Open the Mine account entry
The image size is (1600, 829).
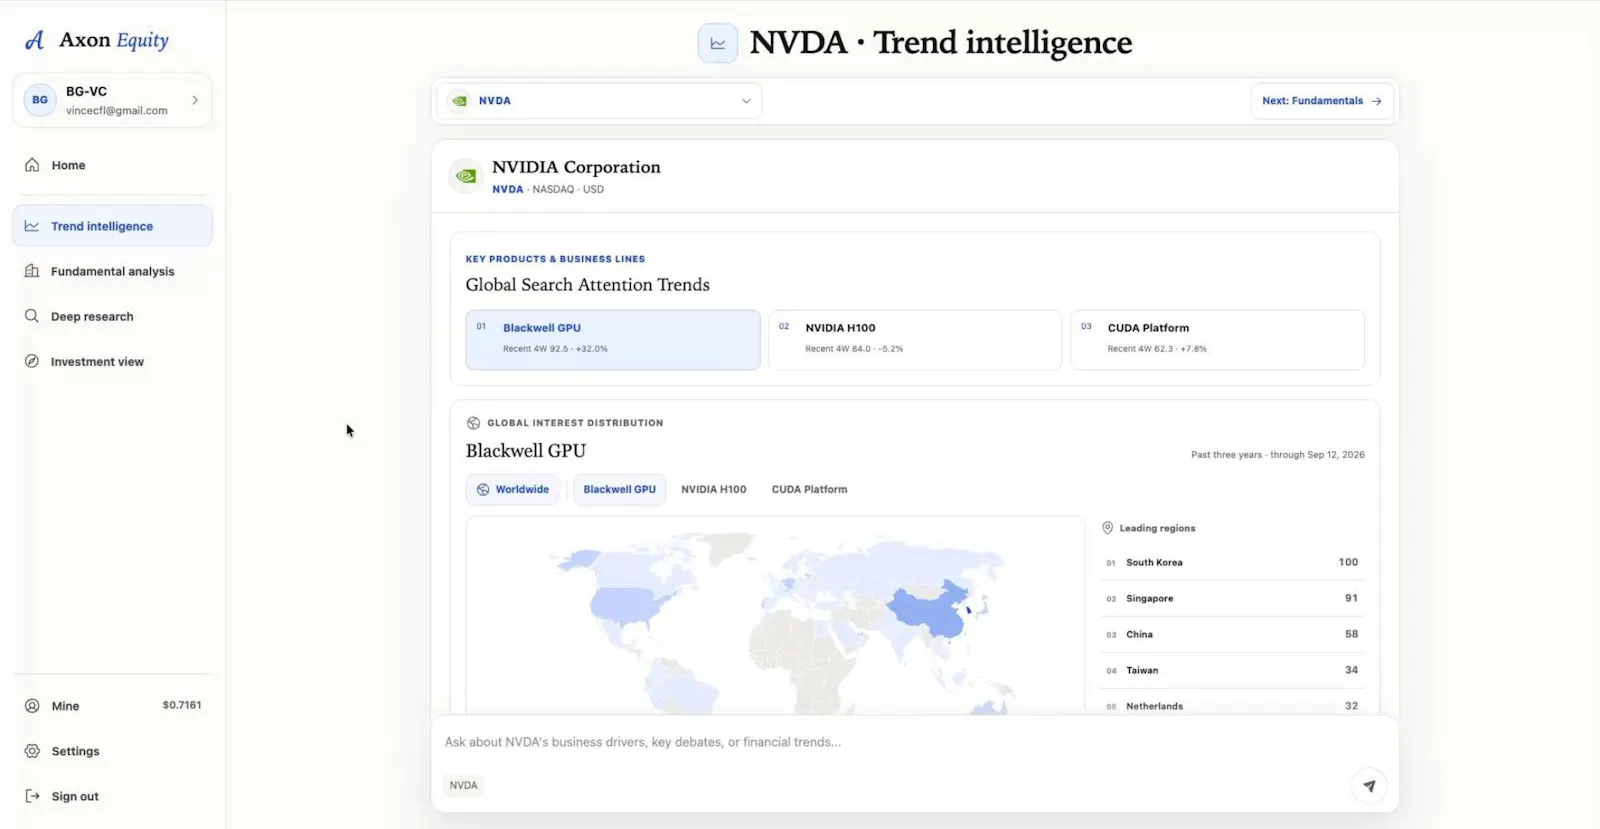point(112,706)
